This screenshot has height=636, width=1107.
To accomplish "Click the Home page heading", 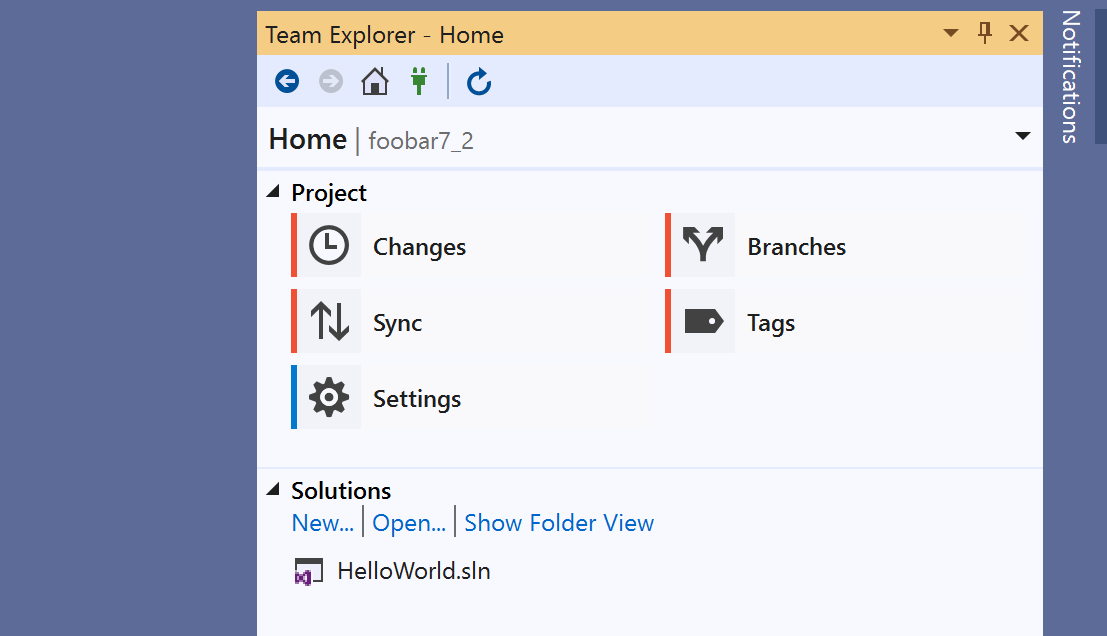I will click(x=308, y=139).
